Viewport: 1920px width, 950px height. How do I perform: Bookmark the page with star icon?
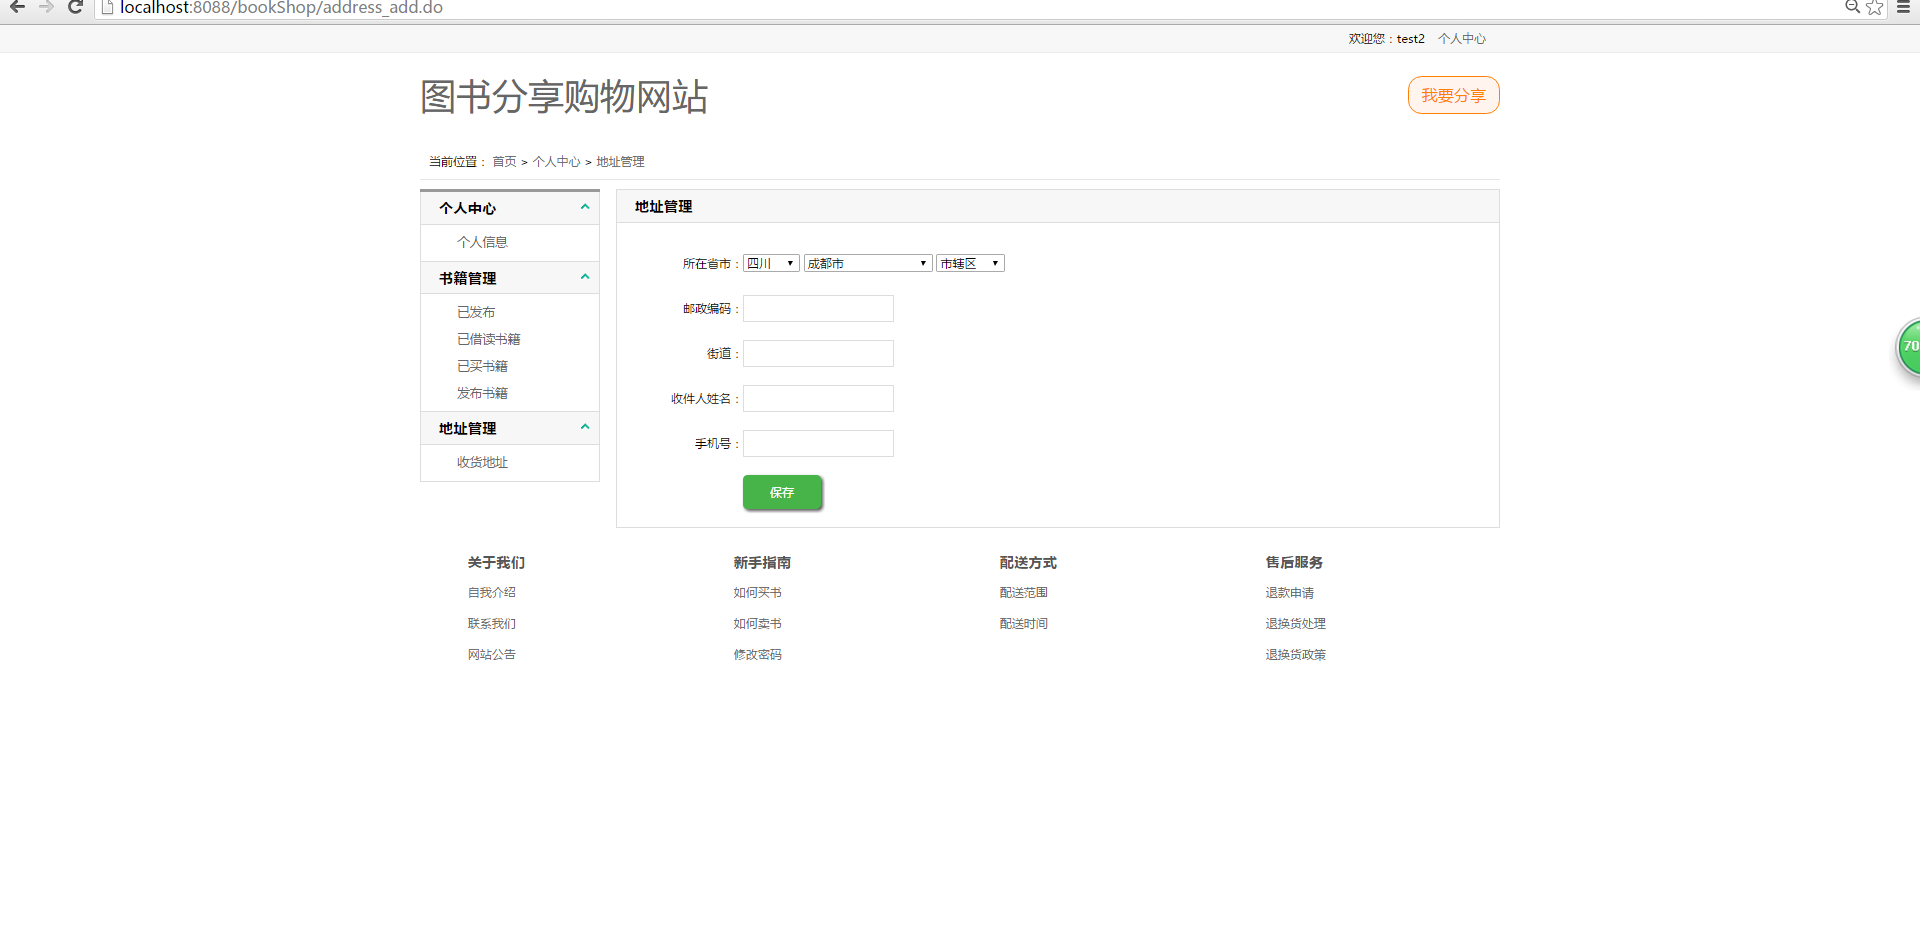coord(1875,7)
